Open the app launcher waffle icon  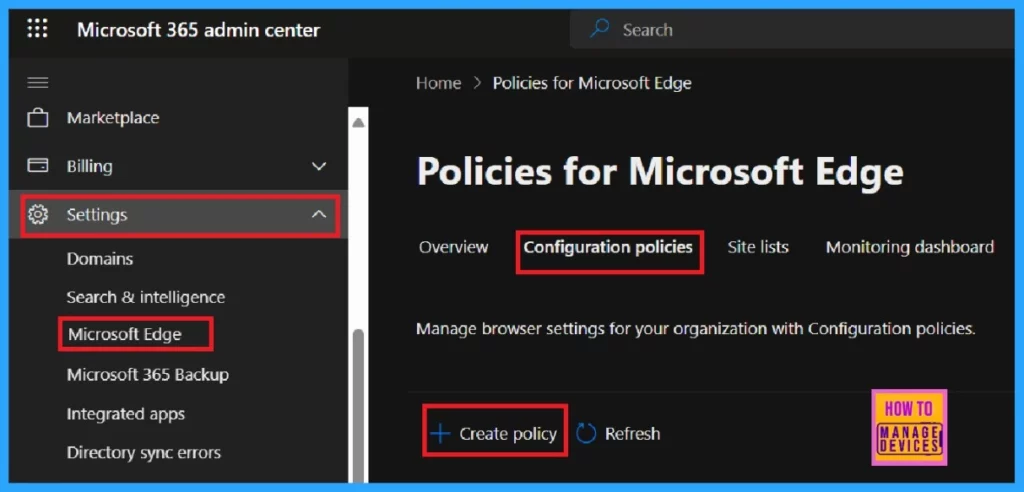point(37,29)
